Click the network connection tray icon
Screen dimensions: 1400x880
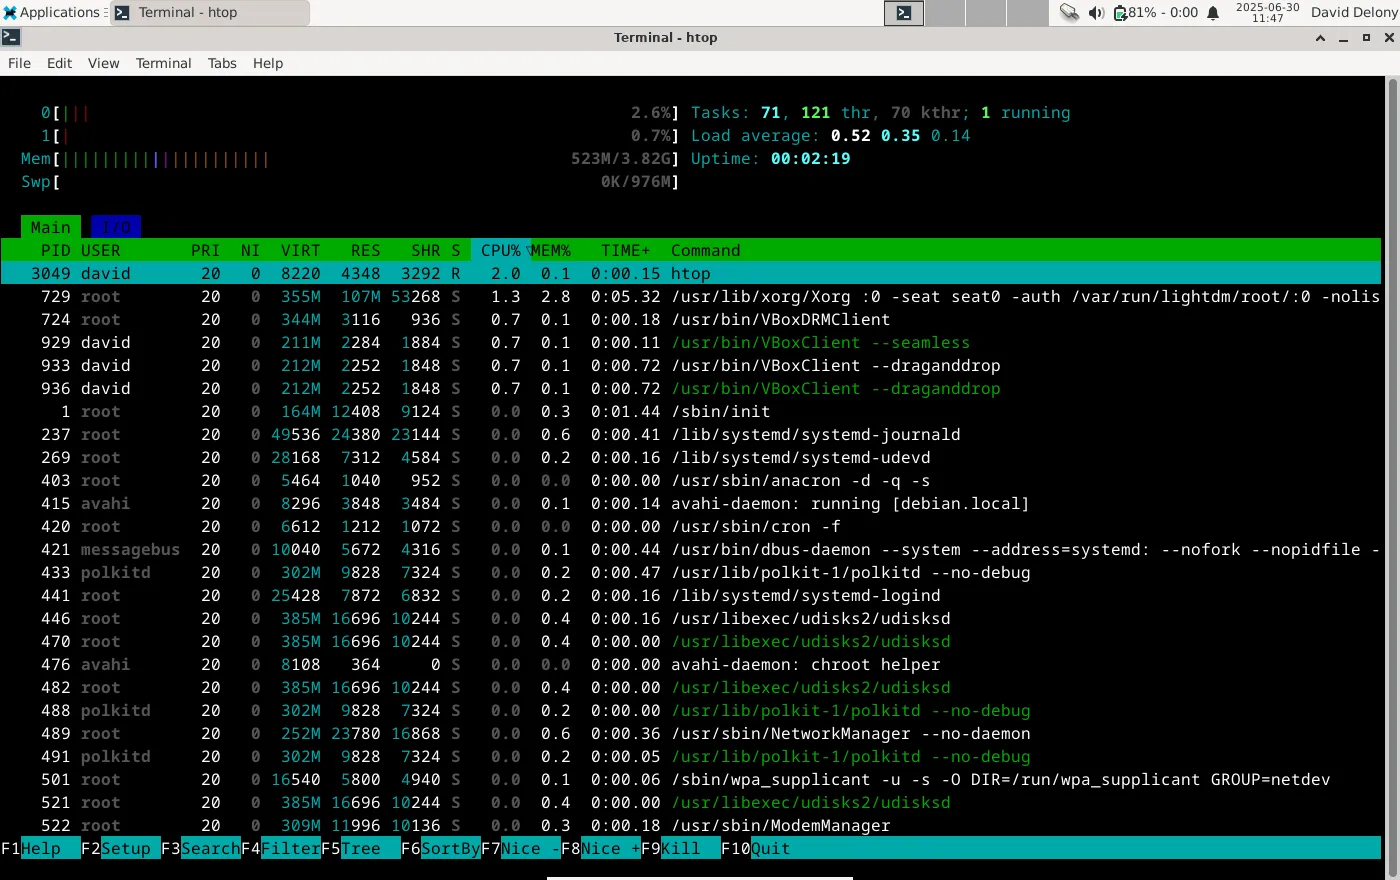[1069, 13]
